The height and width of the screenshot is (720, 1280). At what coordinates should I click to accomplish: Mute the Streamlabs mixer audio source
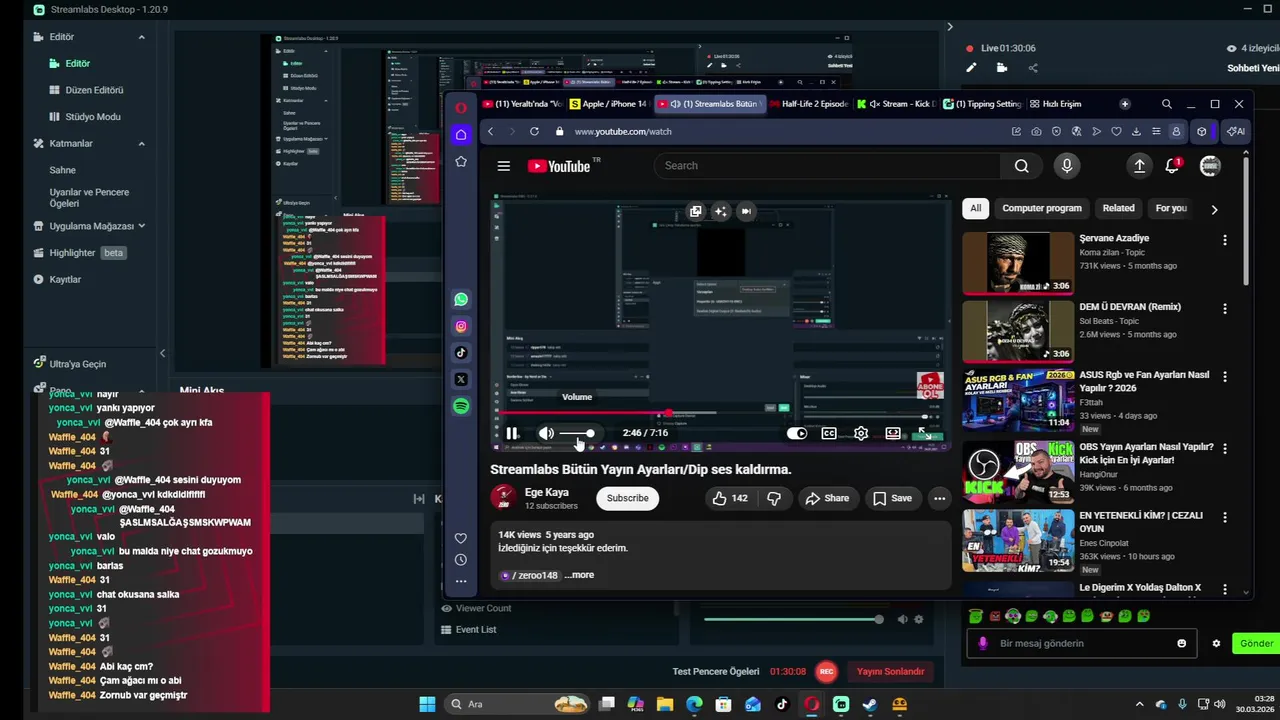902,619
